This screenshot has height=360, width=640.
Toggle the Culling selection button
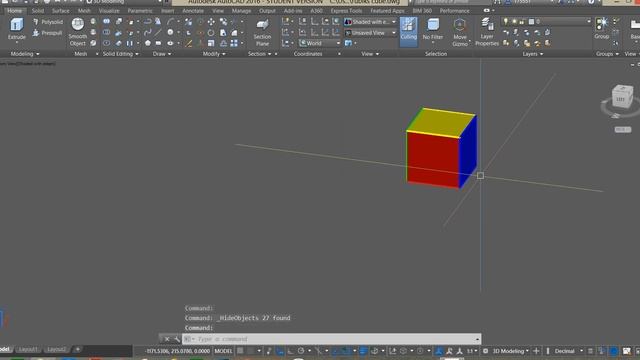coord(409,31)
